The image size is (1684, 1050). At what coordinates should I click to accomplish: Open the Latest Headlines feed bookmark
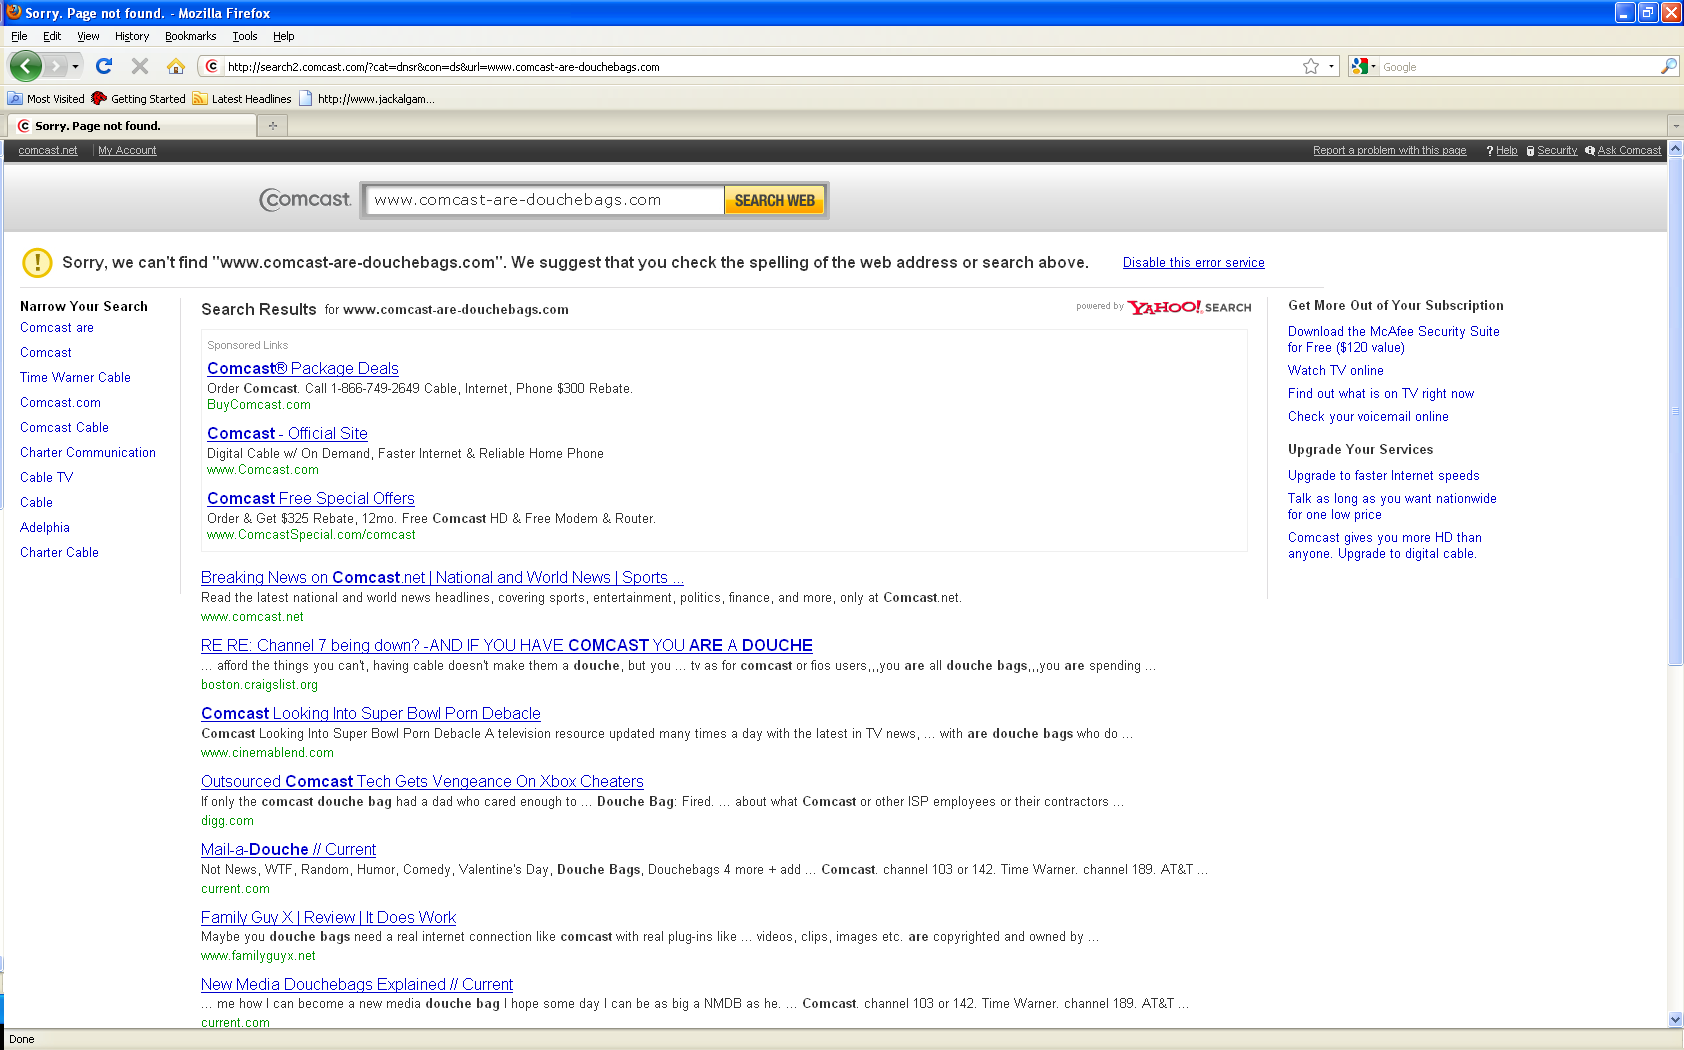click(x=242, y=99)
